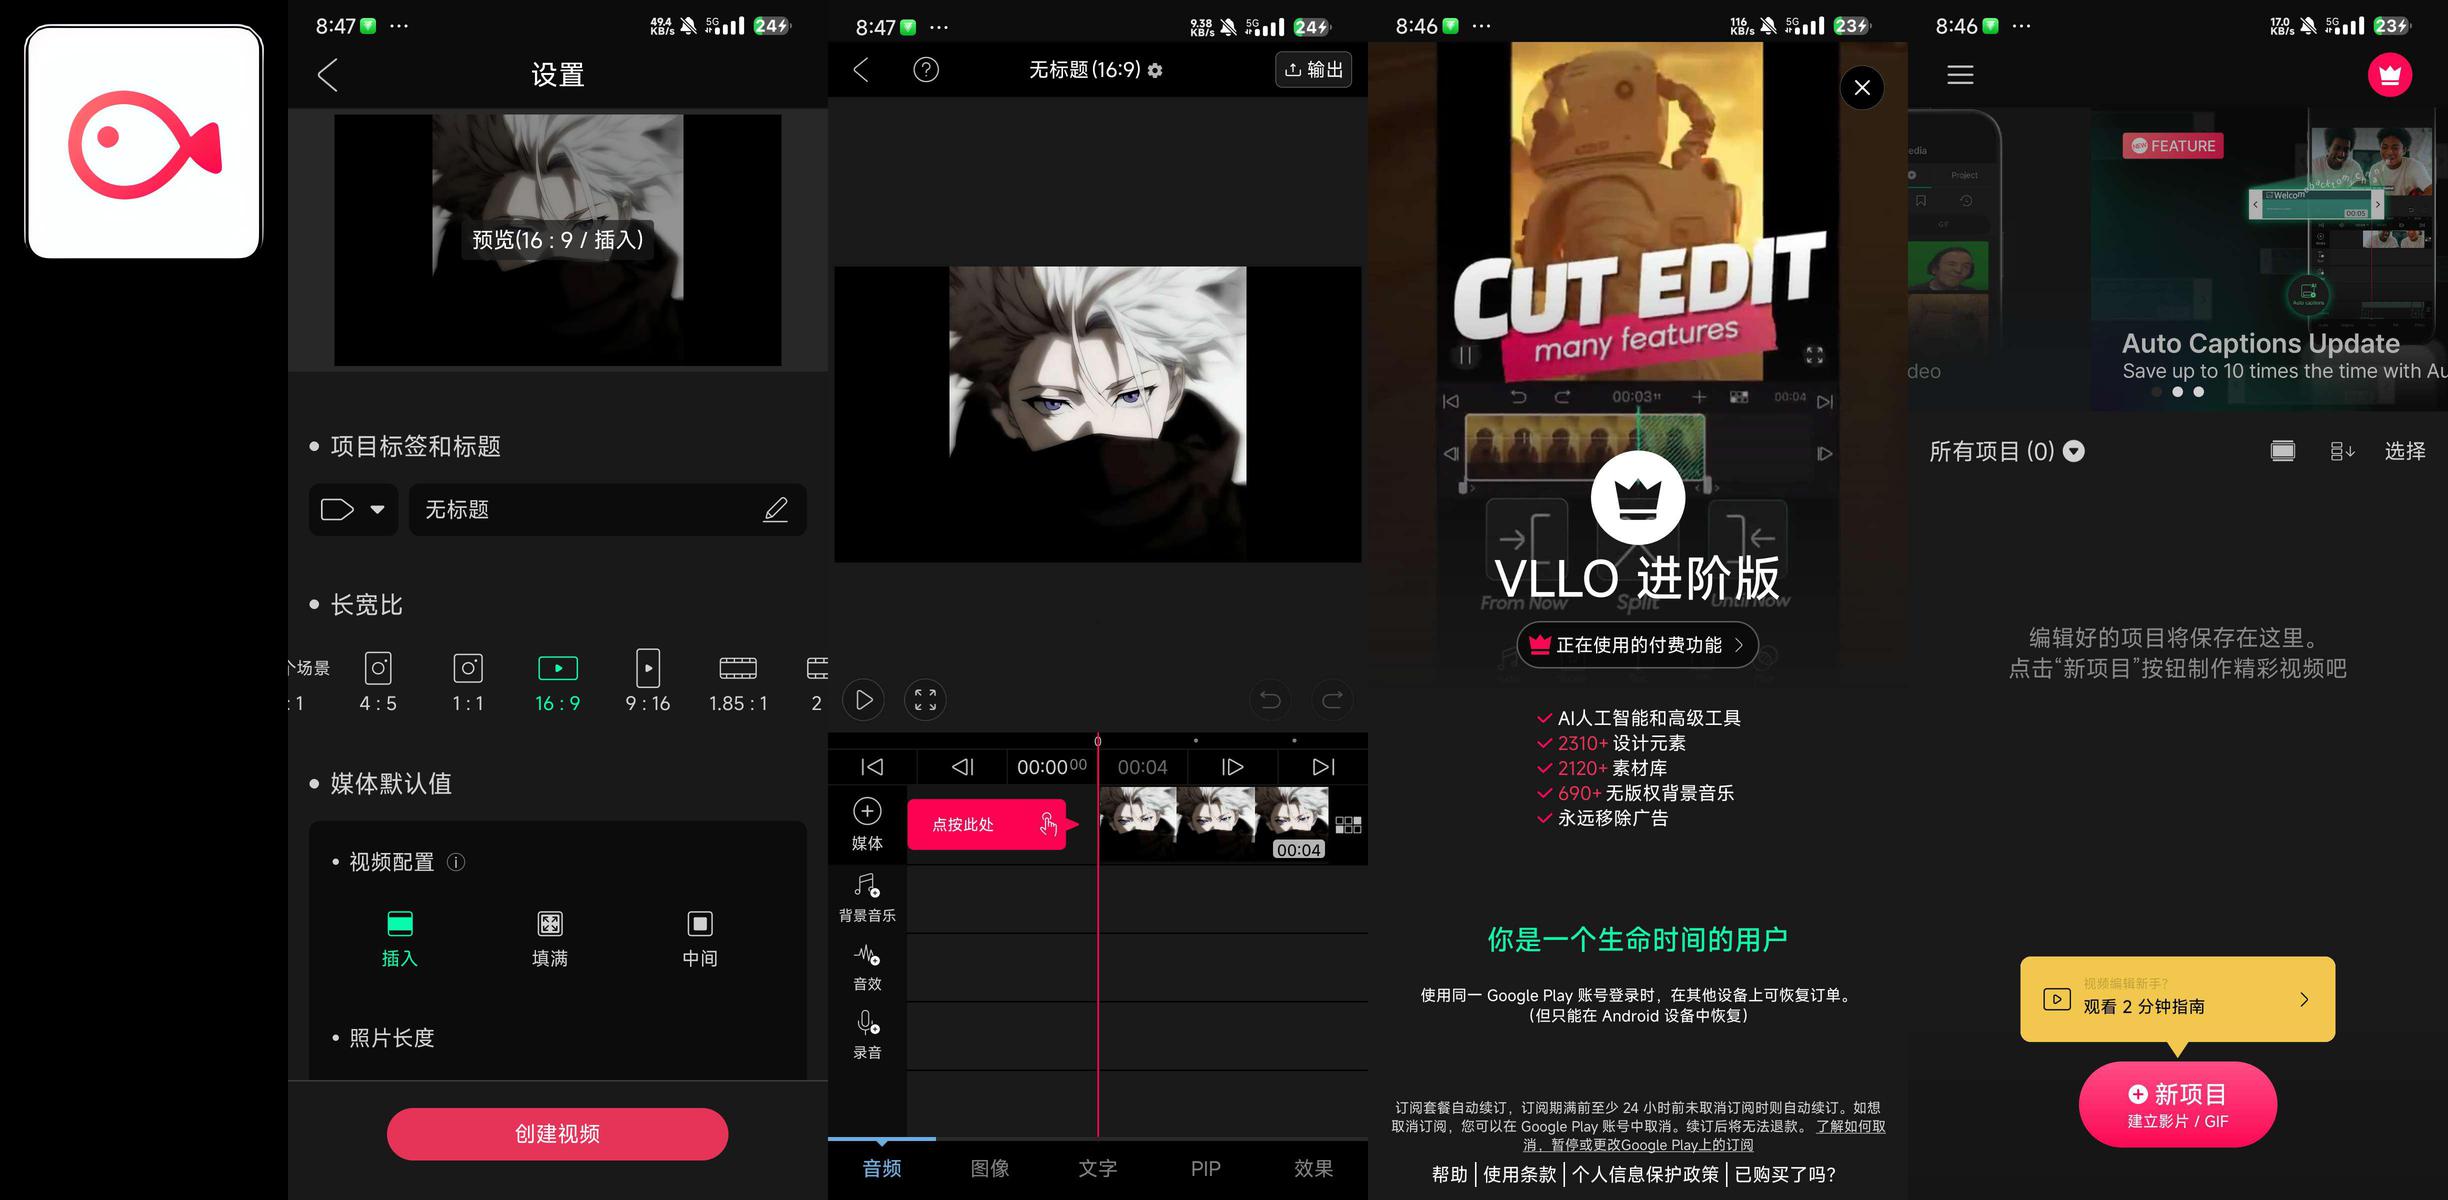Tap 选择 to select projects
Image resolution: width=2448 pixels, height=1200 pixels.
pyautogui.click(x=2405, y=452)
